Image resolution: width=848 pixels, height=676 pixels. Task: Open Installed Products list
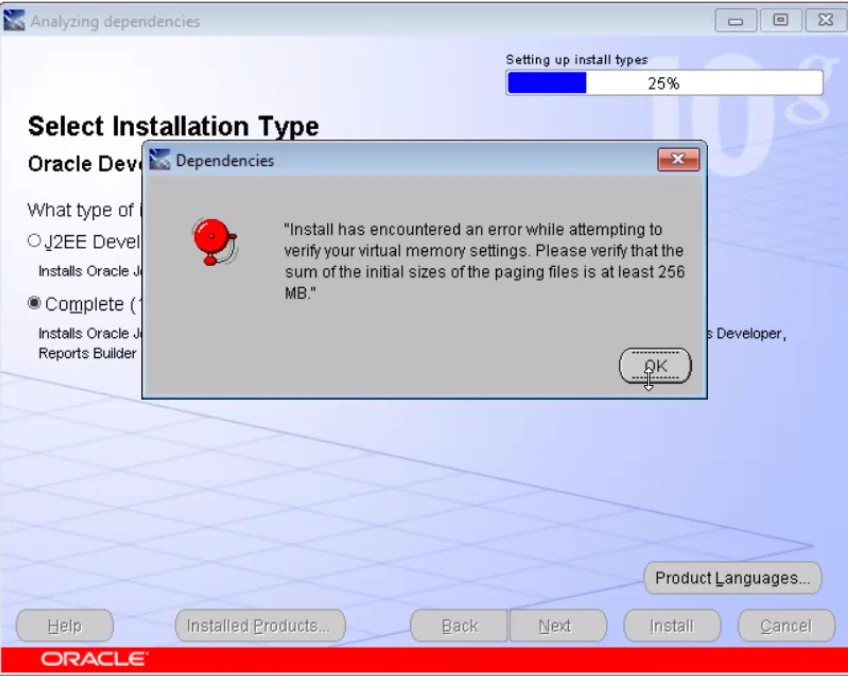pyautogui.click(x=260, y=626)
